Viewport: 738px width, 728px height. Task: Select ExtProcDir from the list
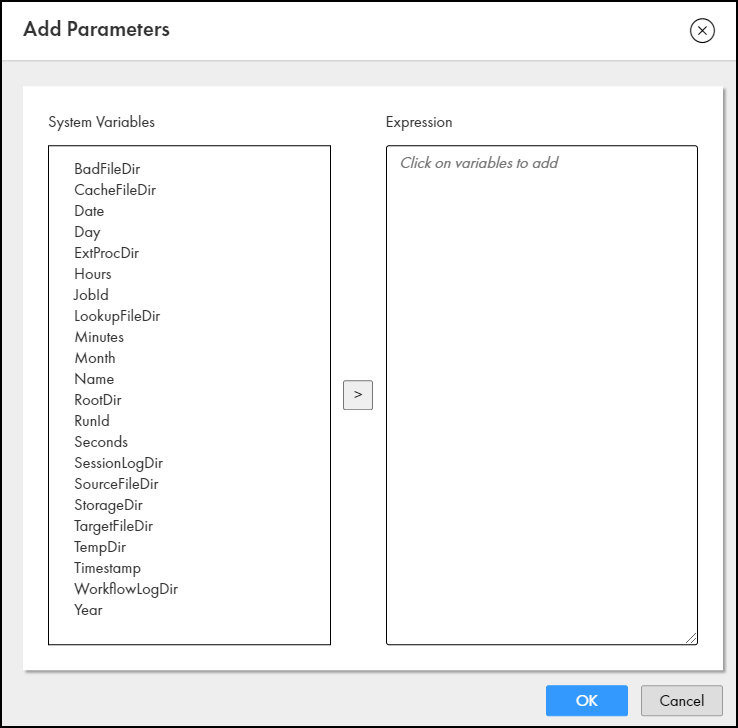coord(106,253)
